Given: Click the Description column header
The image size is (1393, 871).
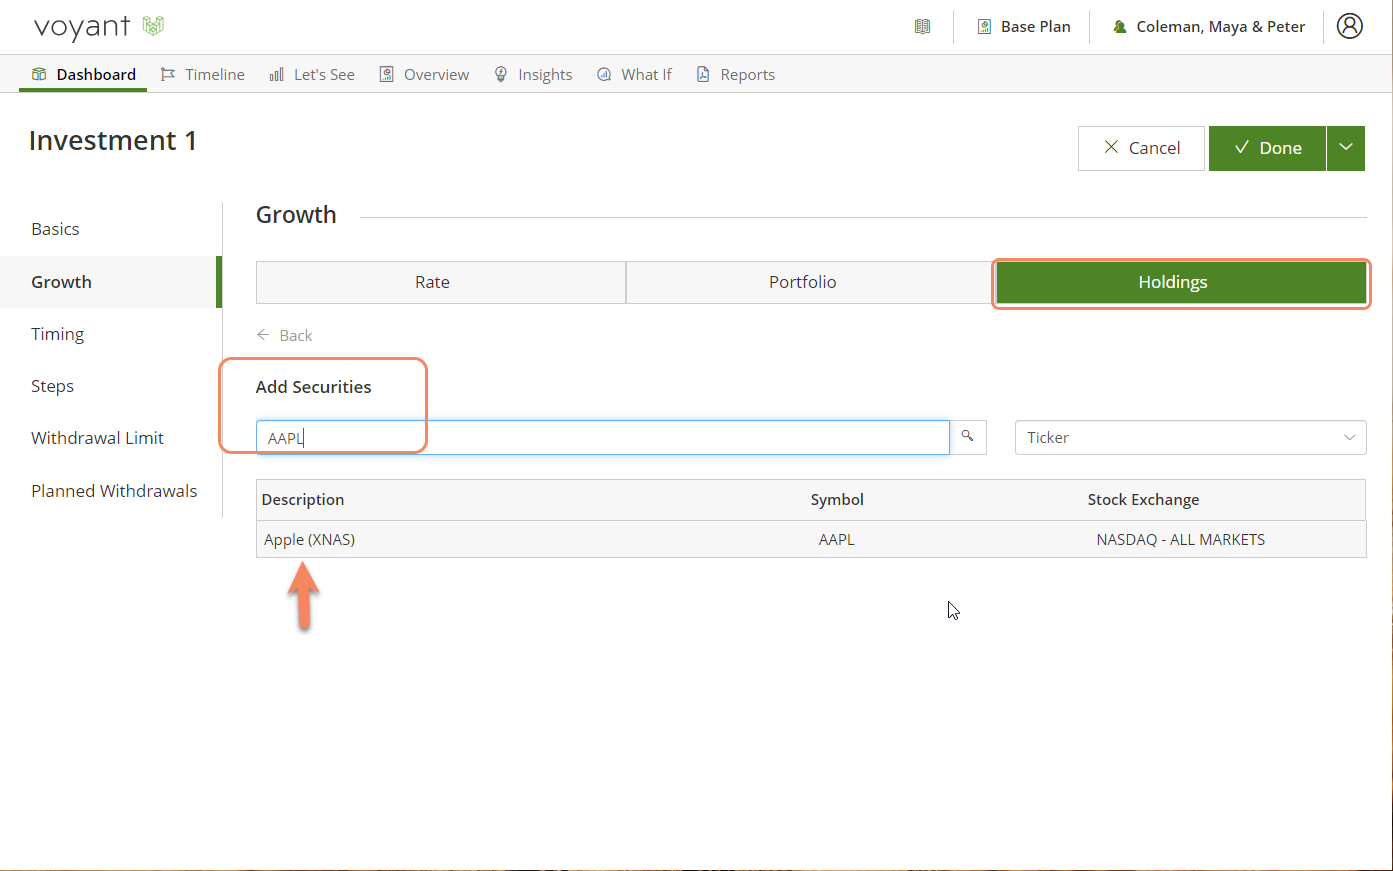Looking at the screenshot, I should [x=303, y=499].
